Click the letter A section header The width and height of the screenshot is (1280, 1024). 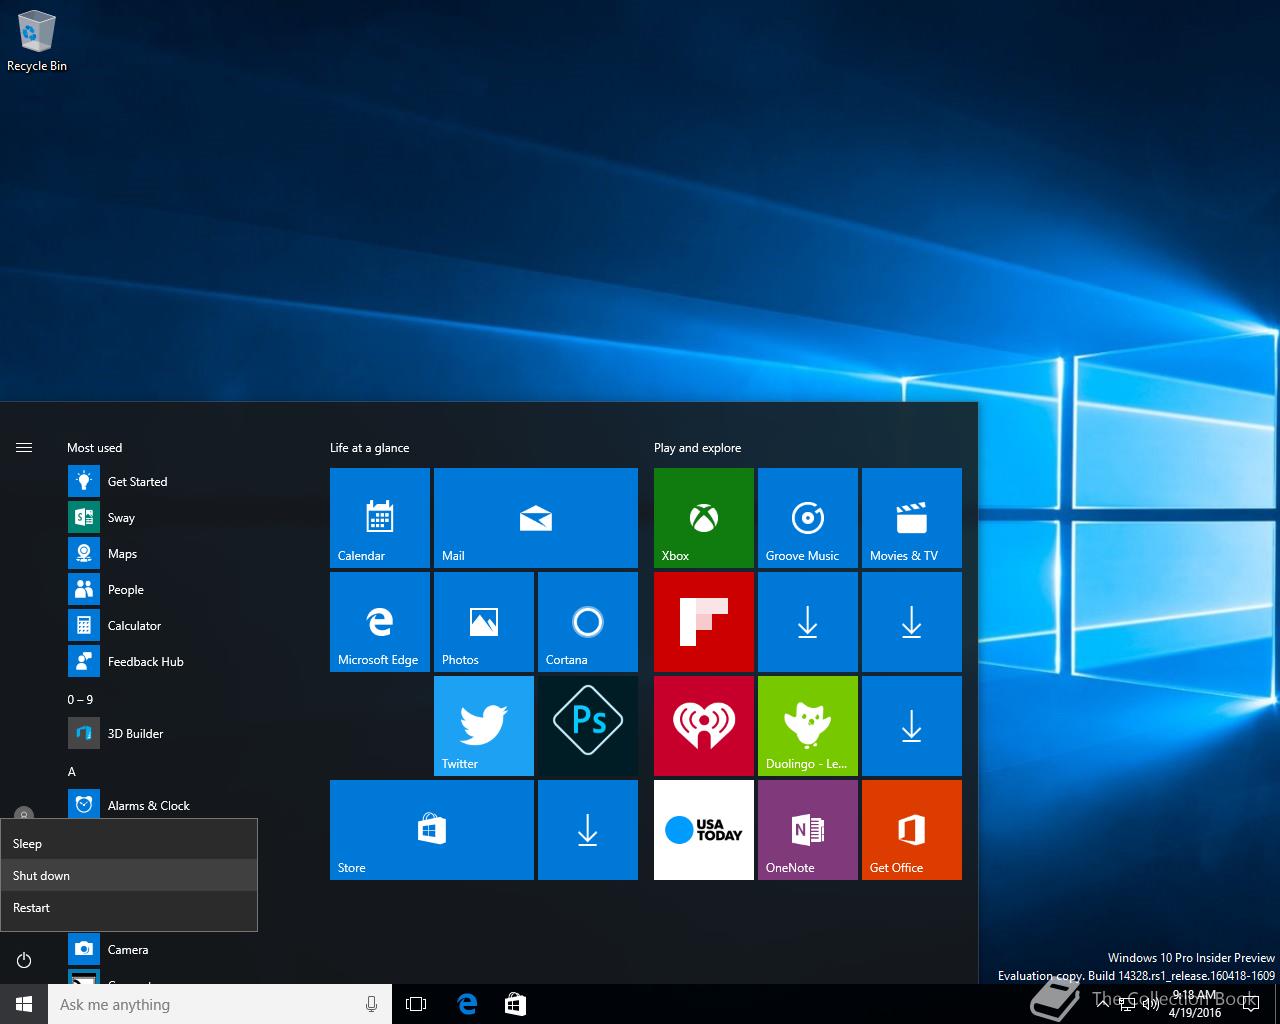coord(71,772)
